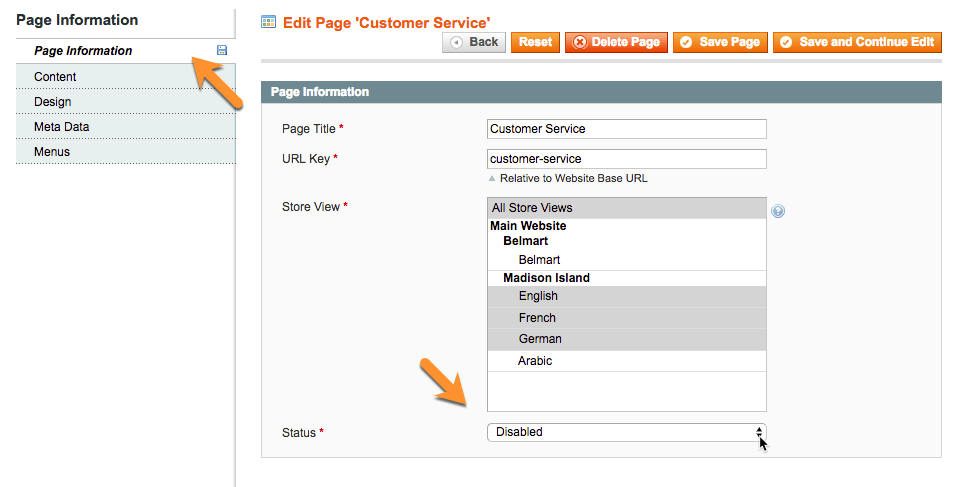
Task: Open the Content tab
Action: [55, 77]
